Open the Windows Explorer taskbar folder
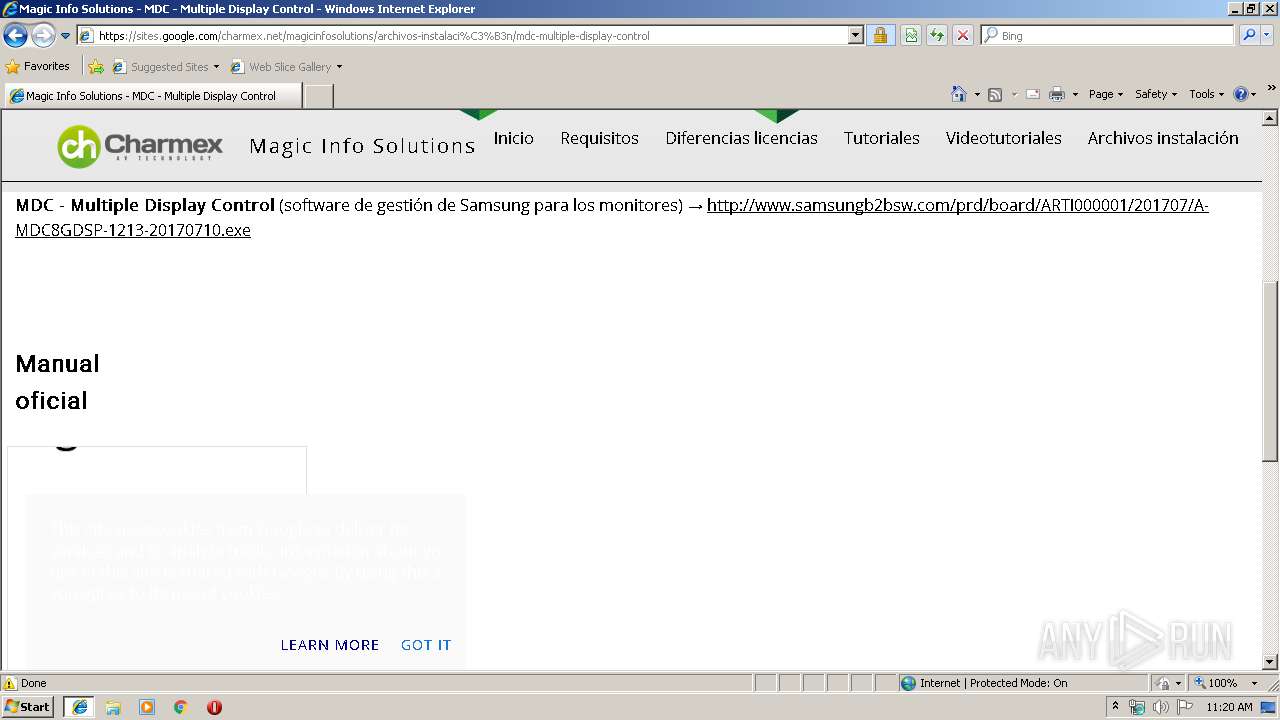The height and width of the screenshot is (720, 1280). point(113,707)
